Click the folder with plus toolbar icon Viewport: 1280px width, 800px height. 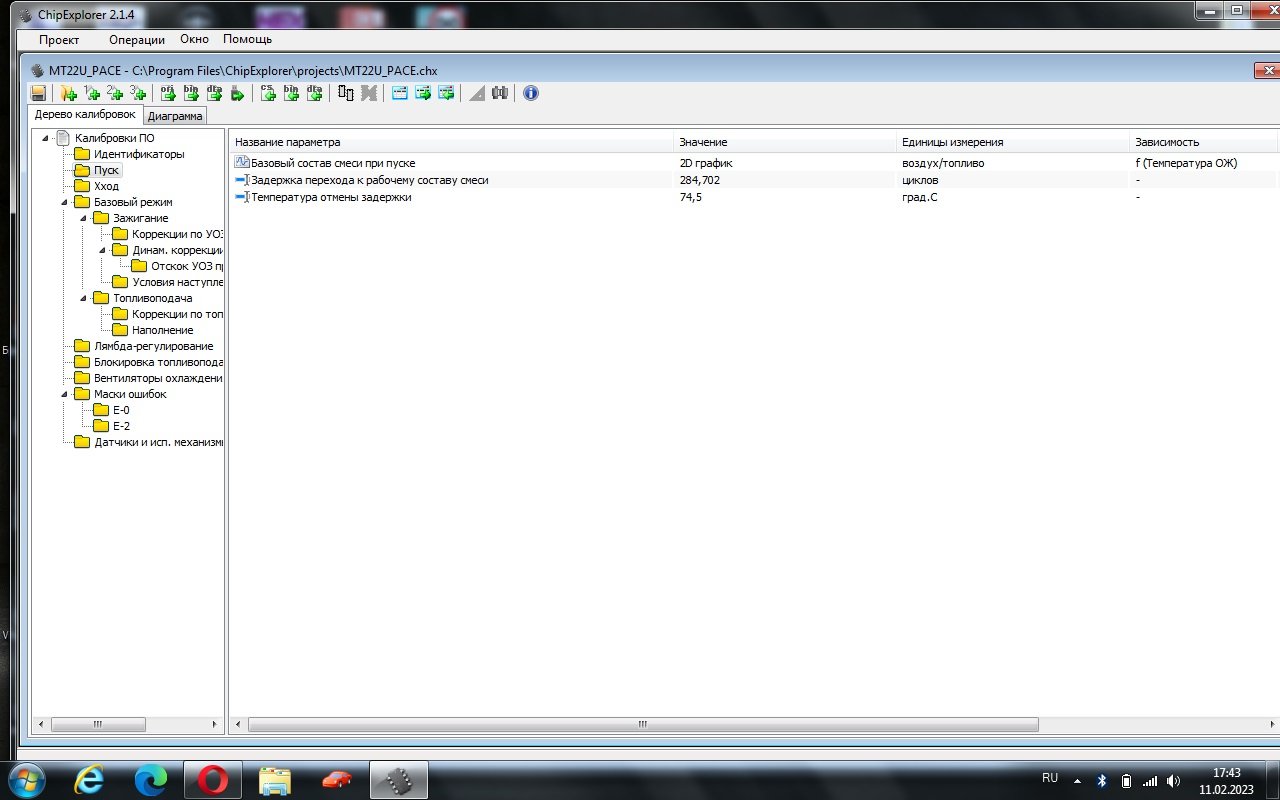tap(68, 93)
